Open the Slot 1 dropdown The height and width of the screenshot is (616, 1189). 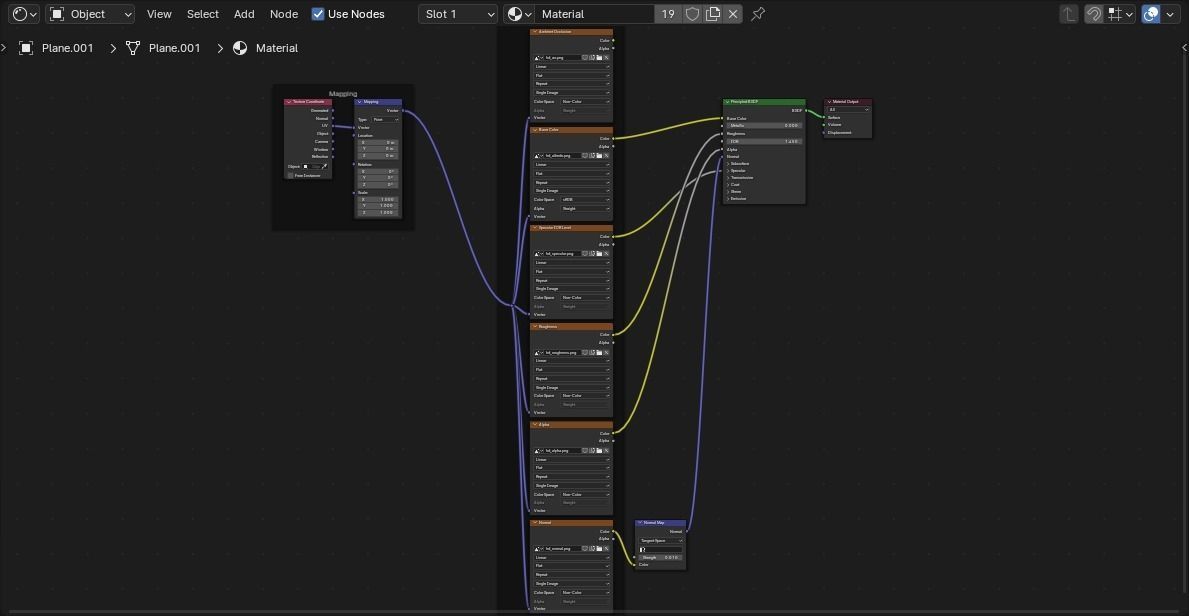point(457,14)
